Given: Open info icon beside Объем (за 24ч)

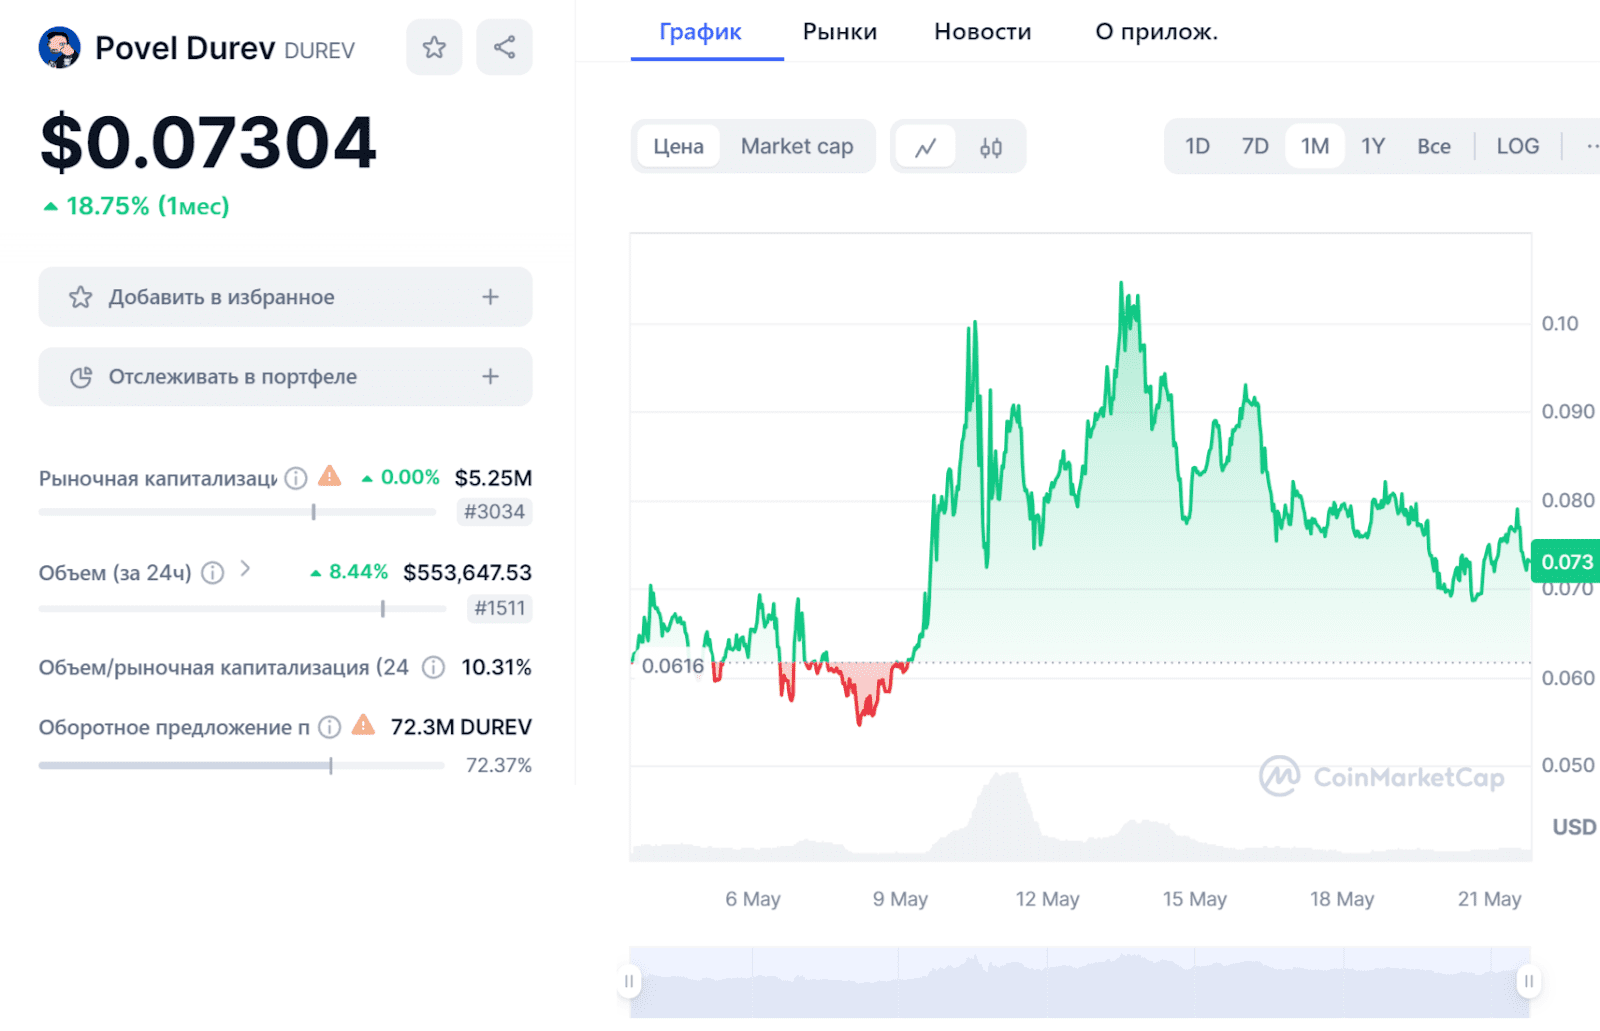Looking at the screenshot, I should pos(213,573).
